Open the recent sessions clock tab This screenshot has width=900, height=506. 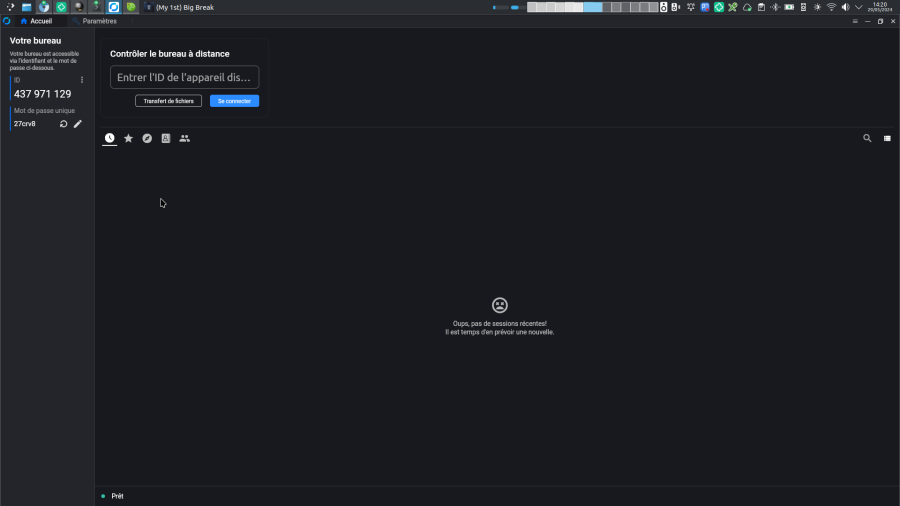(110, 138)
